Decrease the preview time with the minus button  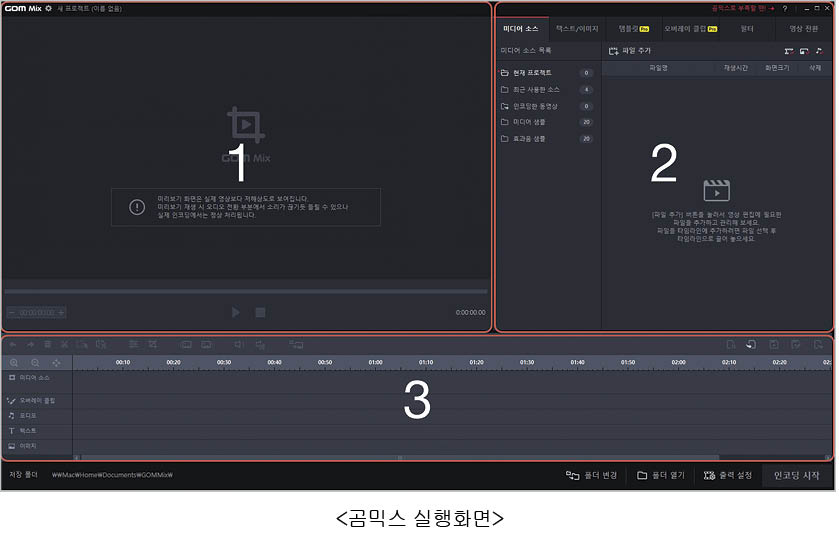(12, 313)
